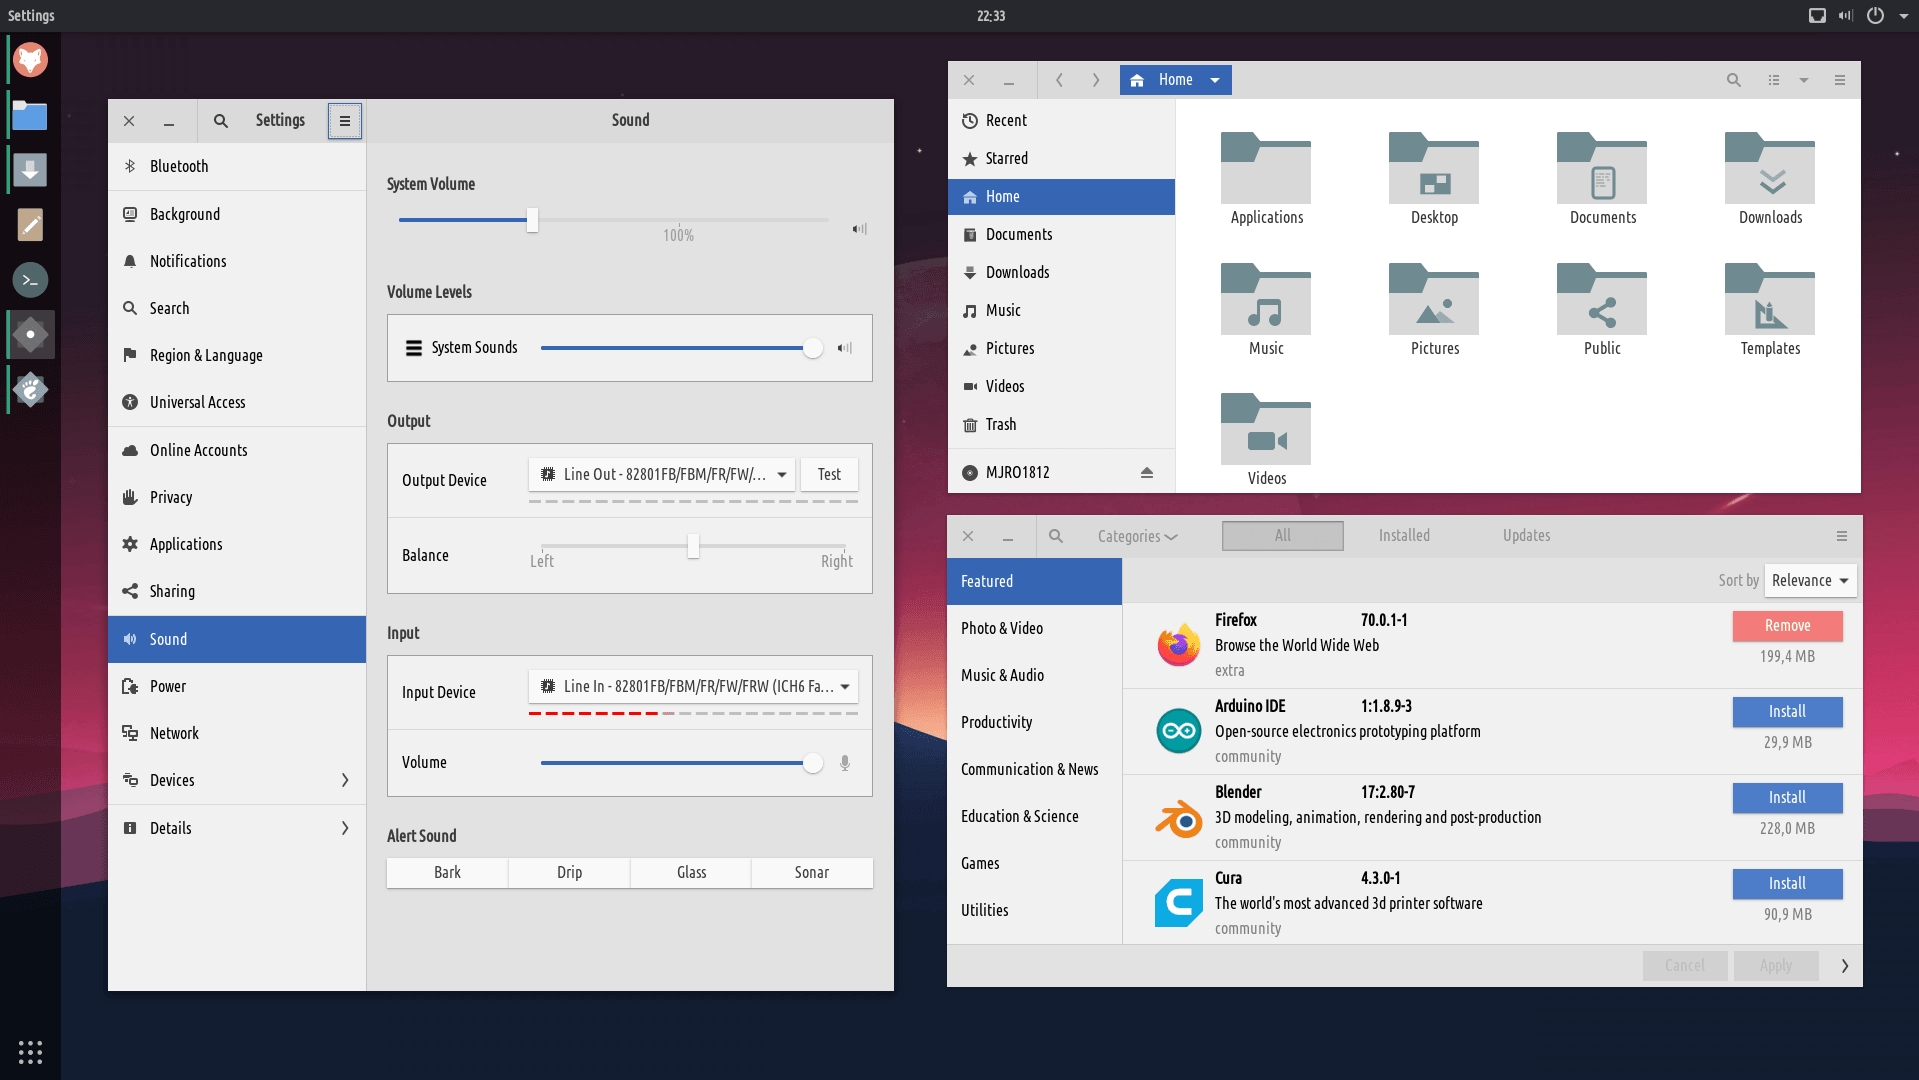
Task: Click the search icon in Settings header
Action: [221, 121]
